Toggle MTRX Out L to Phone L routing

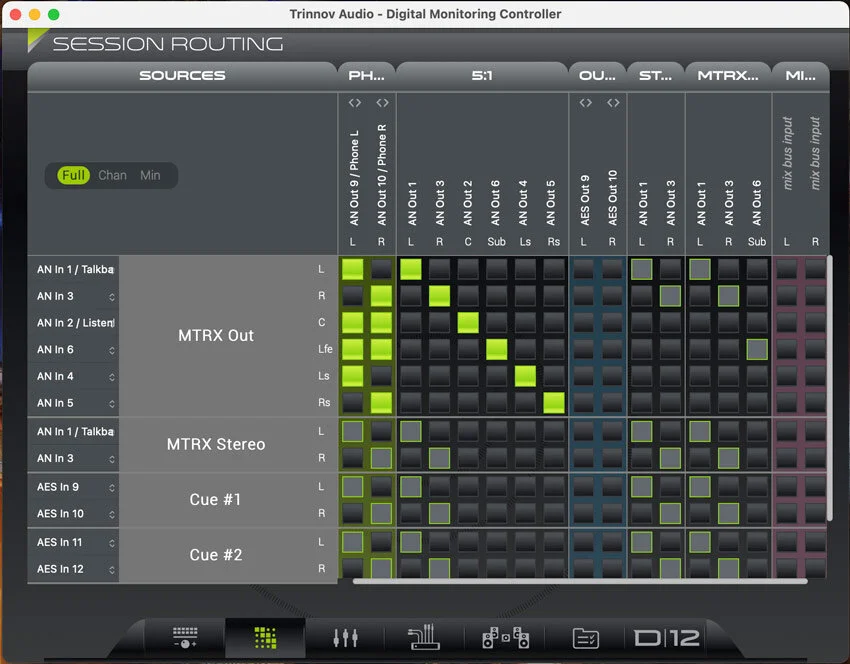click(x=353, y=269)
